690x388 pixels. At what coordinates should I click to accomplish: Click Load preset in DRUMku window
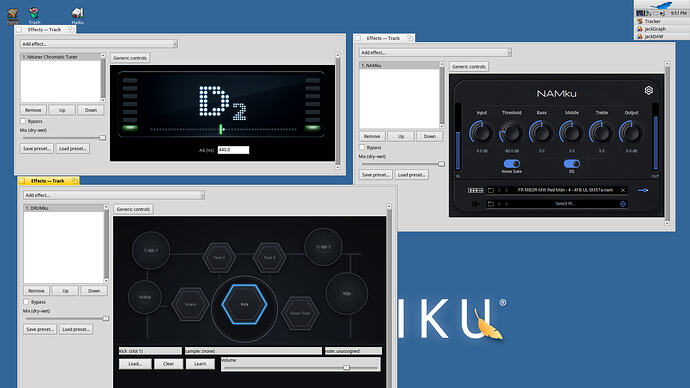76,329
